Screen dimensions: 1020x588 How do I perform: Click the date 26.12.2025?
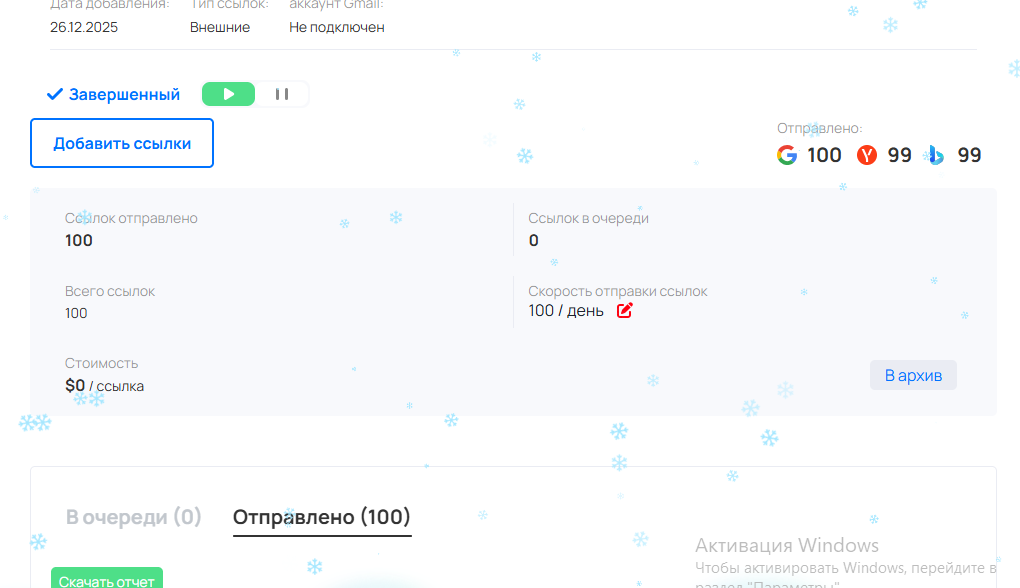coord(84,27)
